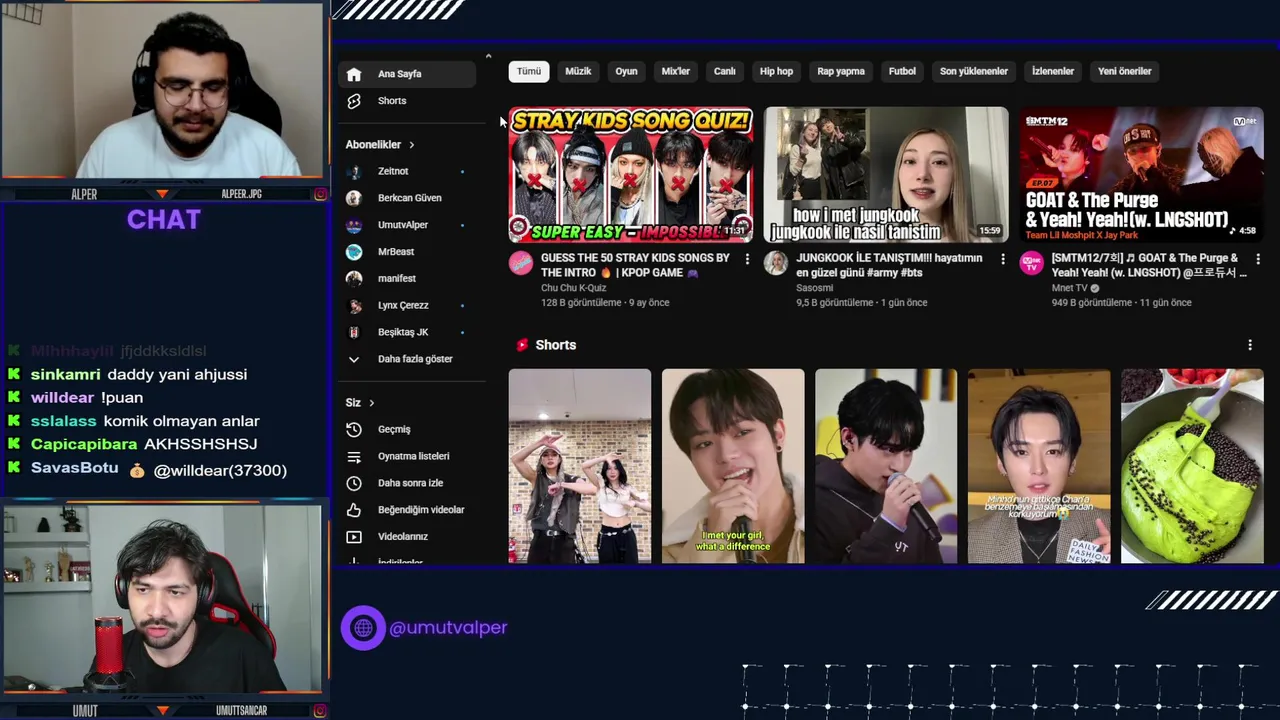Select the Hip hop filter chip
The image size is (1280, 720).
(x=776, y=71)
